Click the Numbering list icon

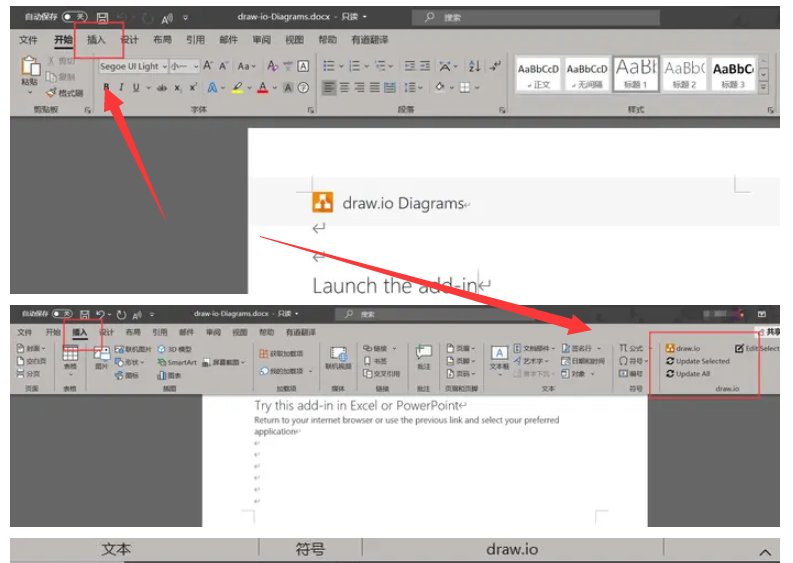point(355,66)
